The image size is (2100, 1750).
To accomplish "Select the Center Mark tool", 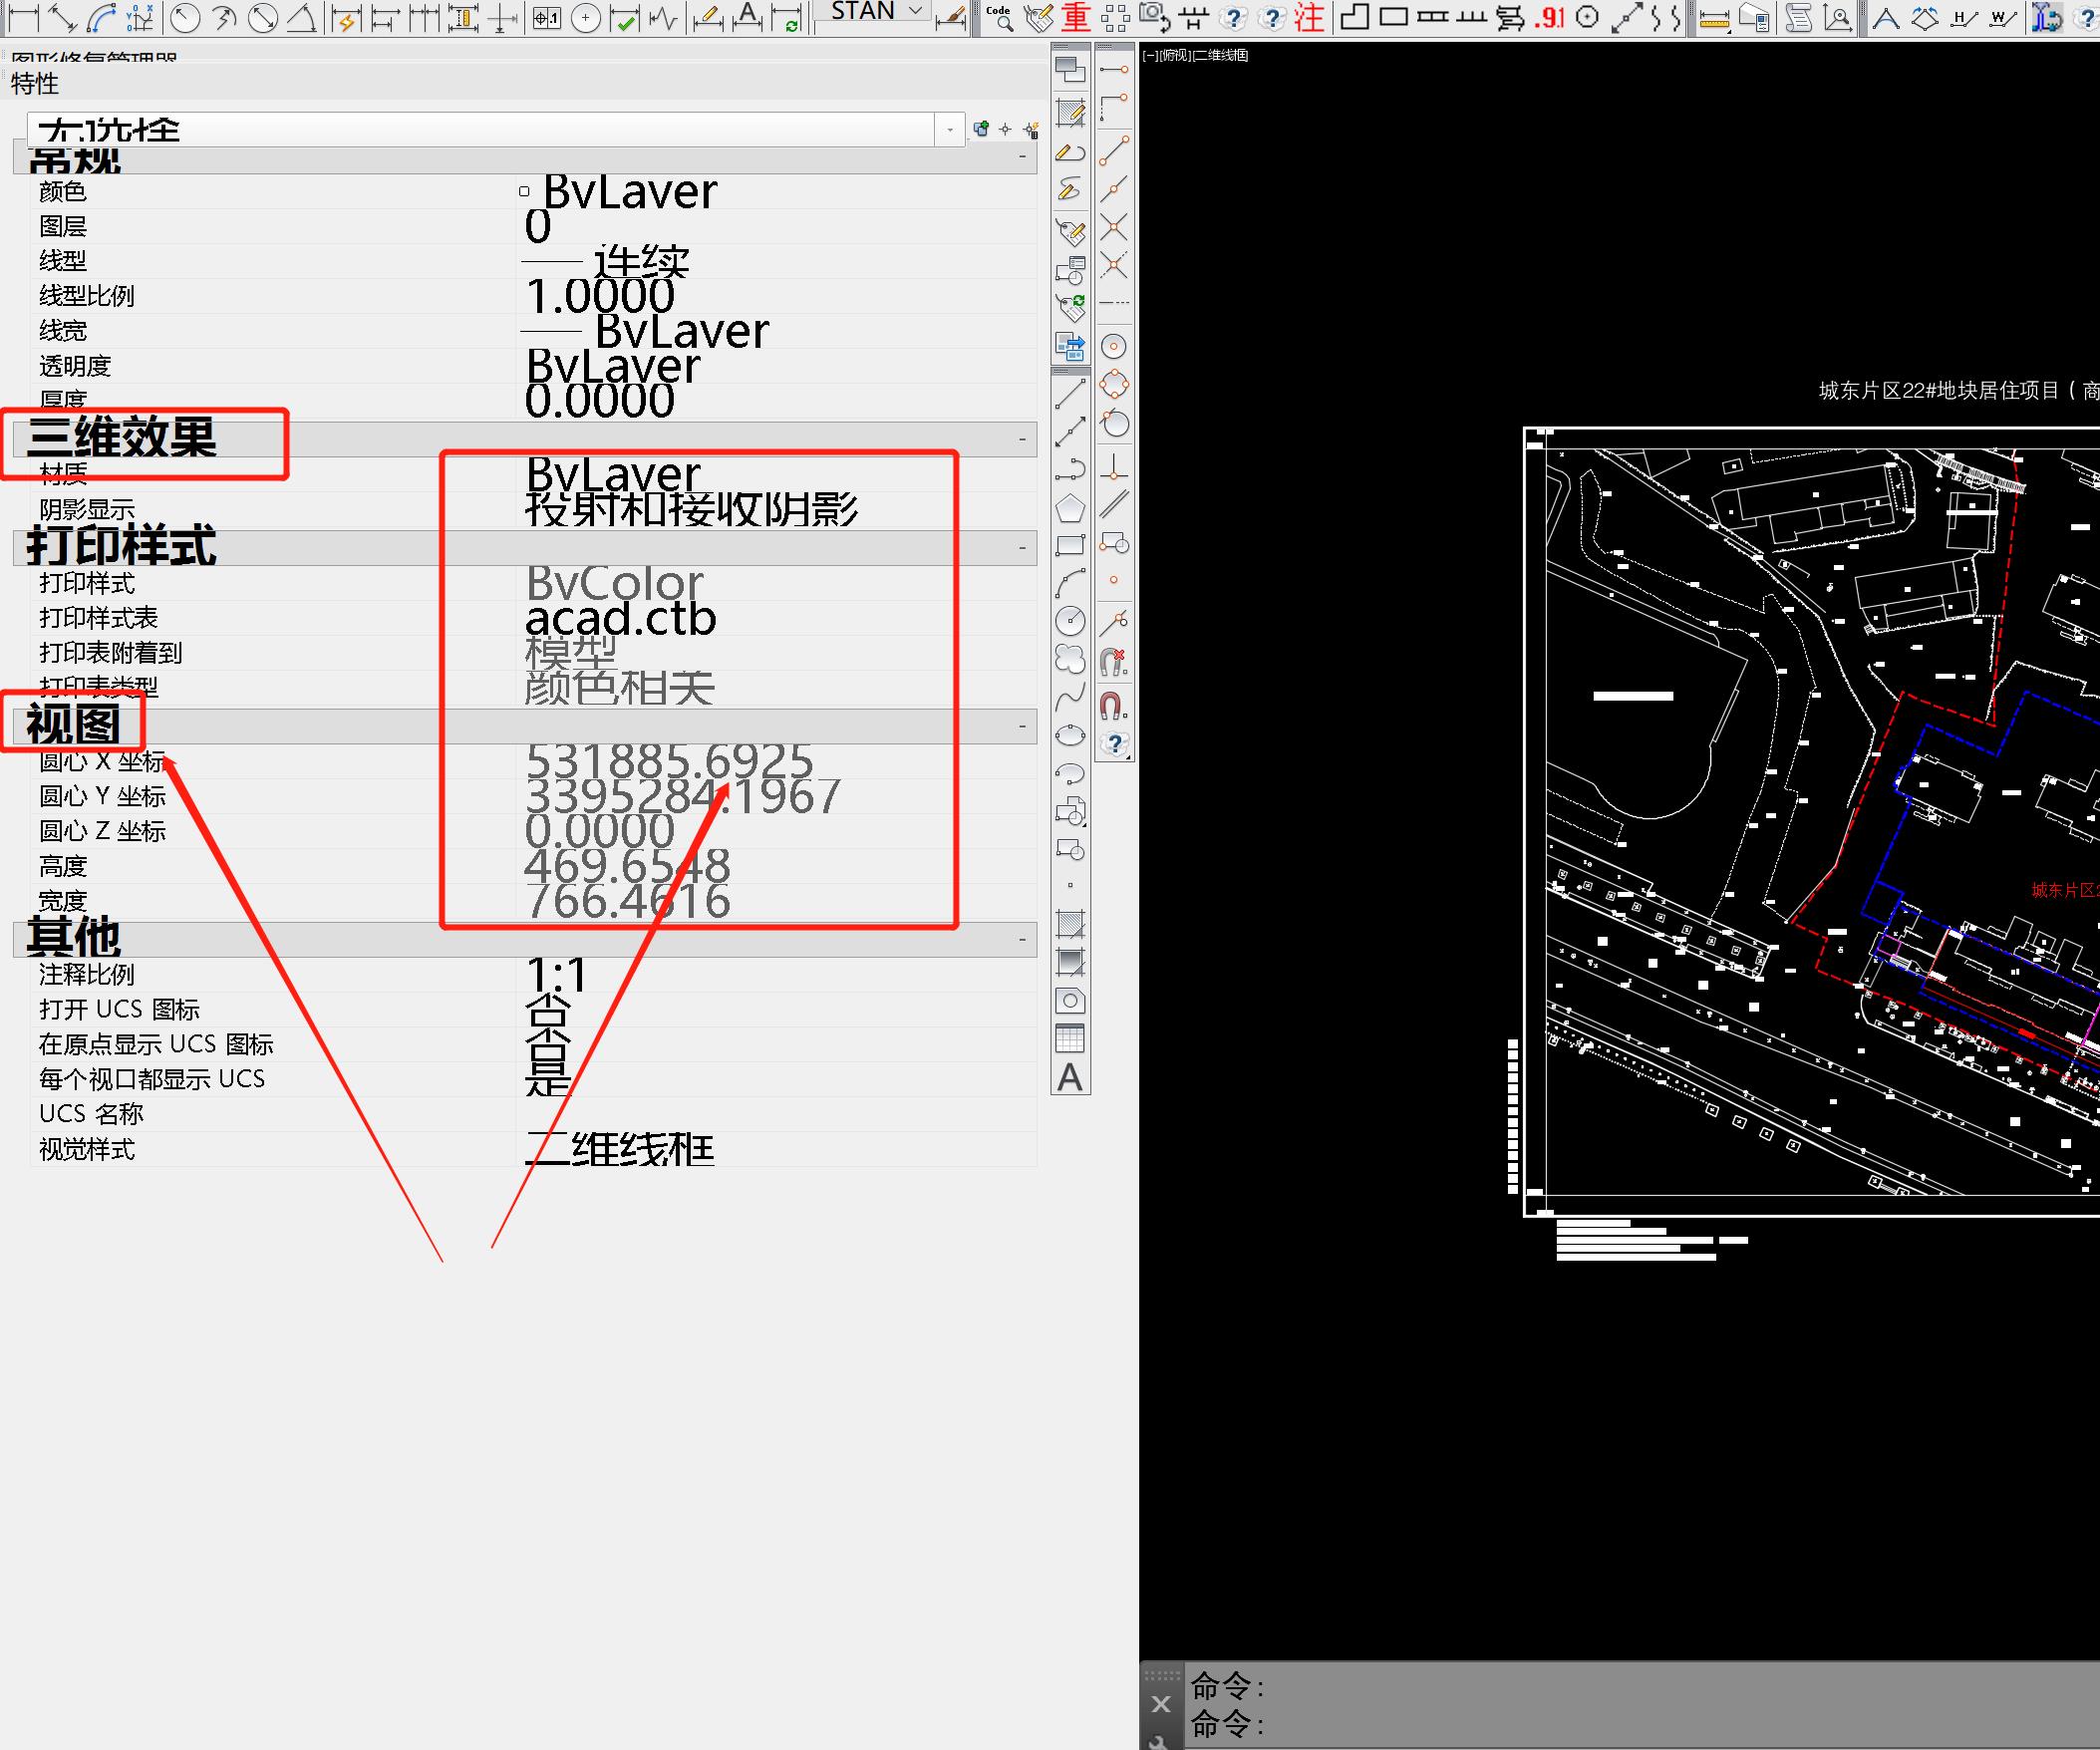I will point(586,17).
